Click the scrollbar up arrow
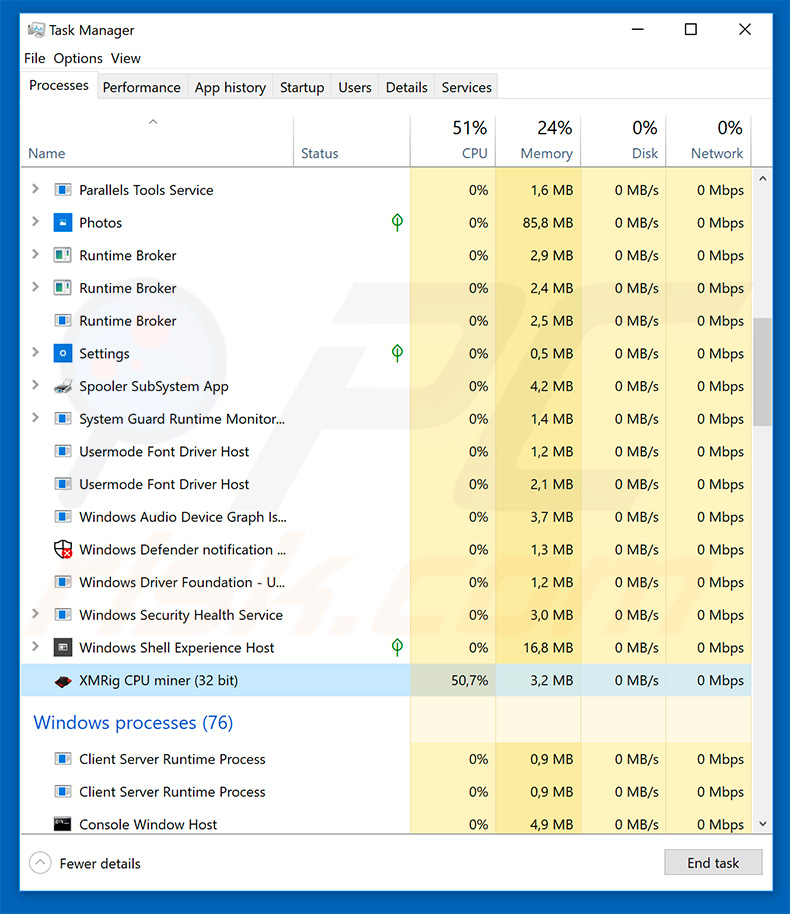790x914 pixels. (763, 179)
